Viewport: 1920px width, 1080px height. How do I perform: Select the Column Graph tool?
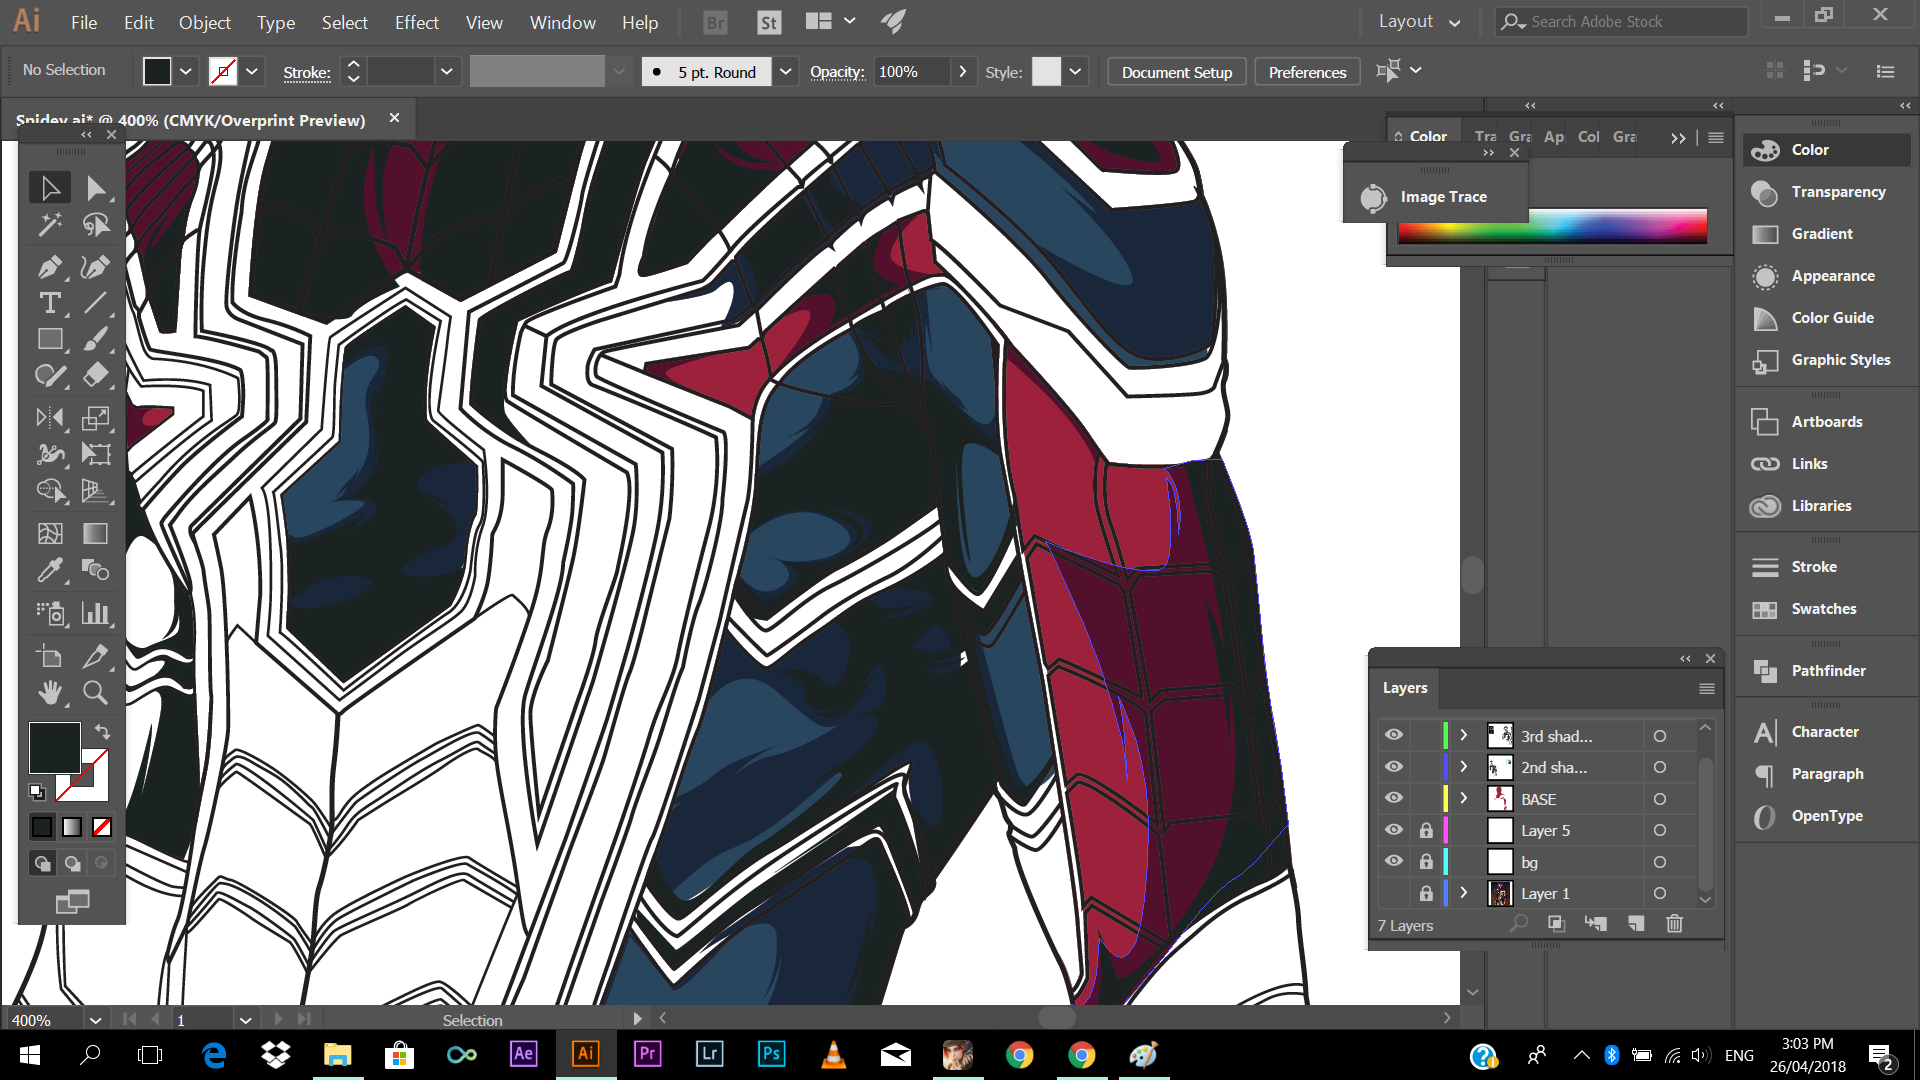coord(96,613)
